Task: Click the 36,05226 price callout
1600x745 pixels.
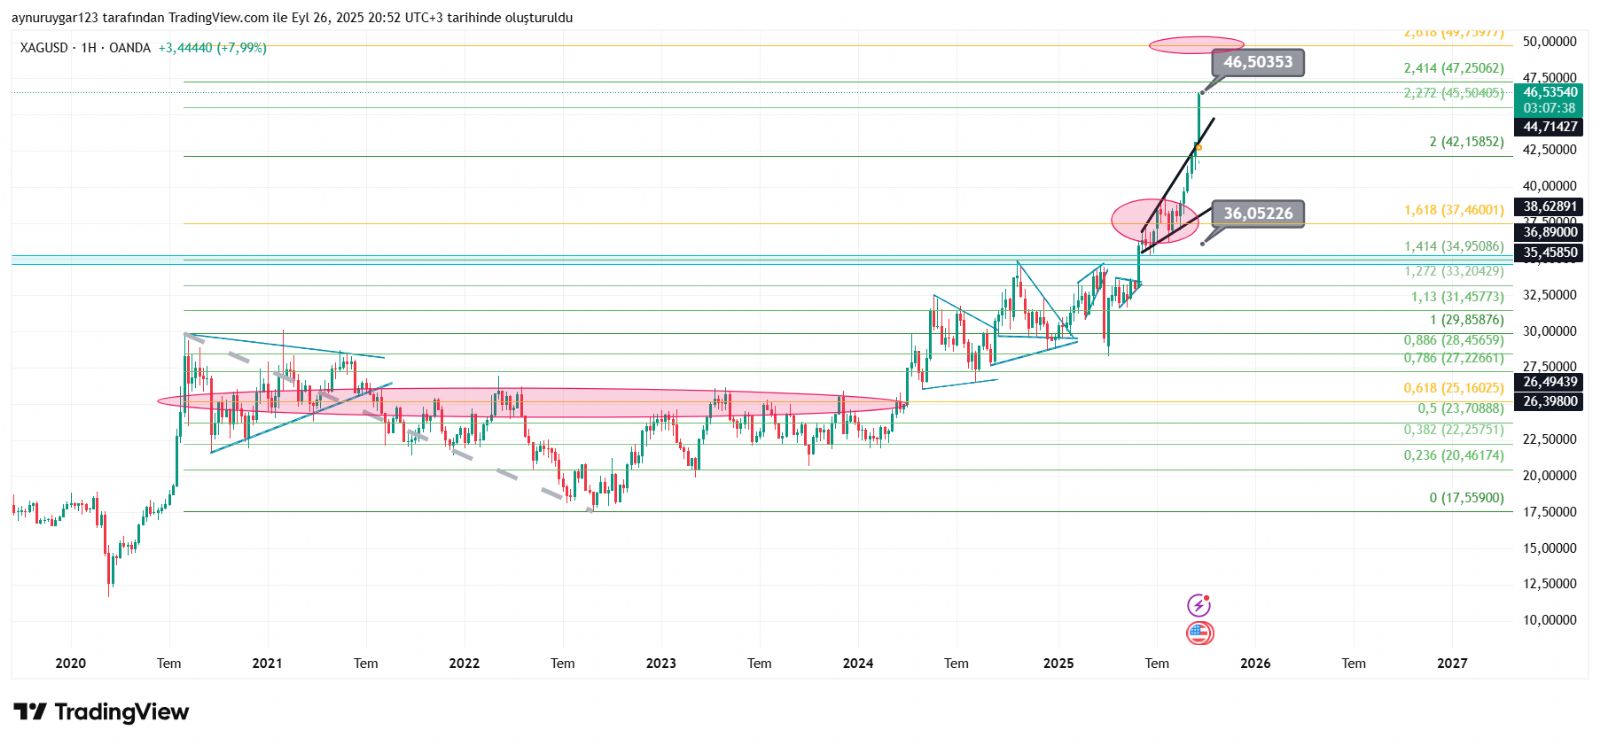Action: point(1257,213)
